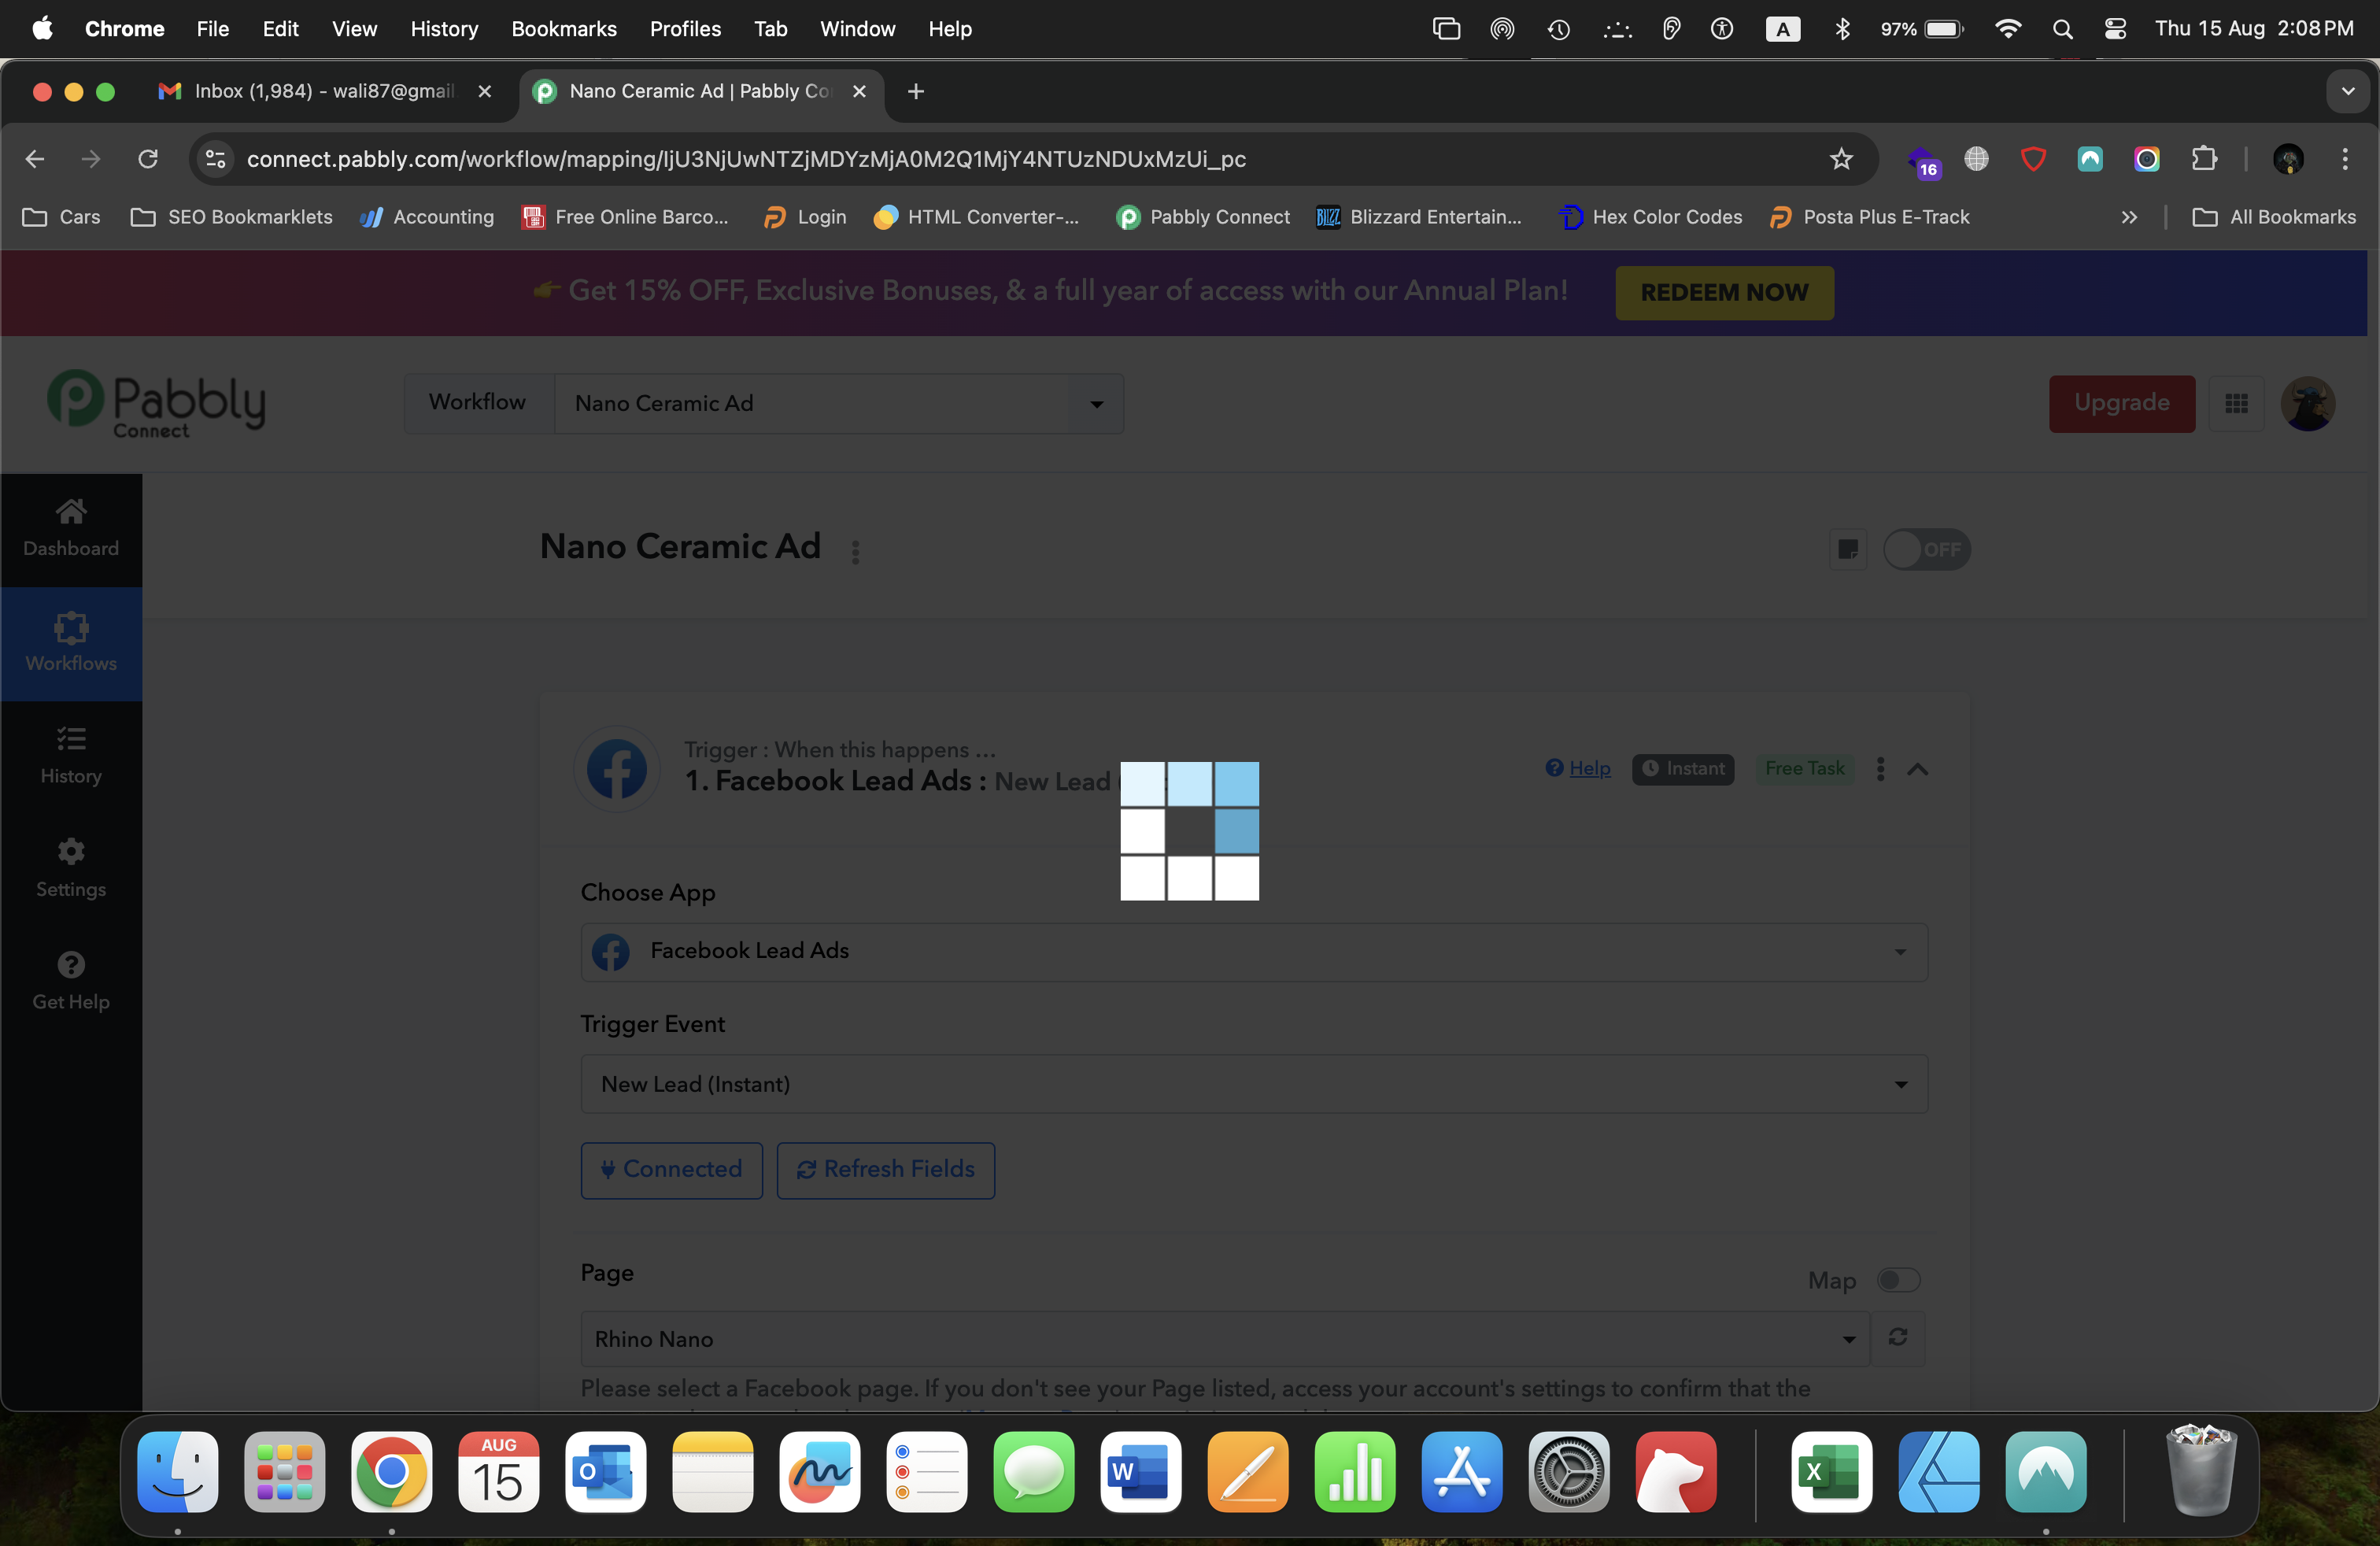Go back to the previous page
Viewport: 2380px width, 1546px height.
pyautogui.click(x=35, y=159)
